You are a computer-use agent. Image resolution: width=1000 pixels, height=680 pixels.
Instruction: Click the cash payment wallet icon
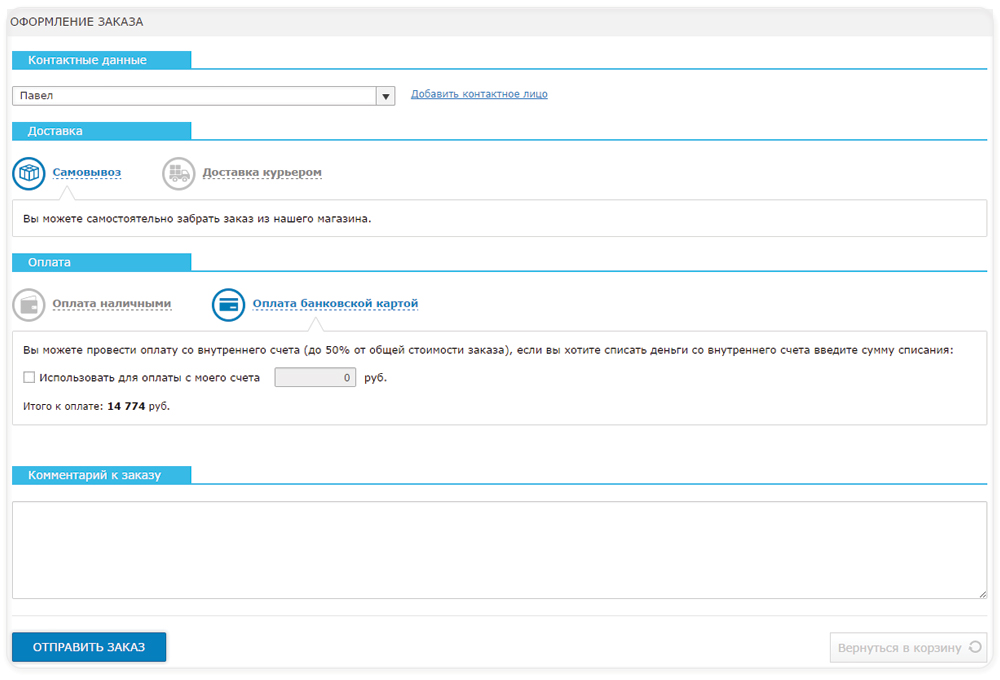pyautogui.click(x=29, y=305)
